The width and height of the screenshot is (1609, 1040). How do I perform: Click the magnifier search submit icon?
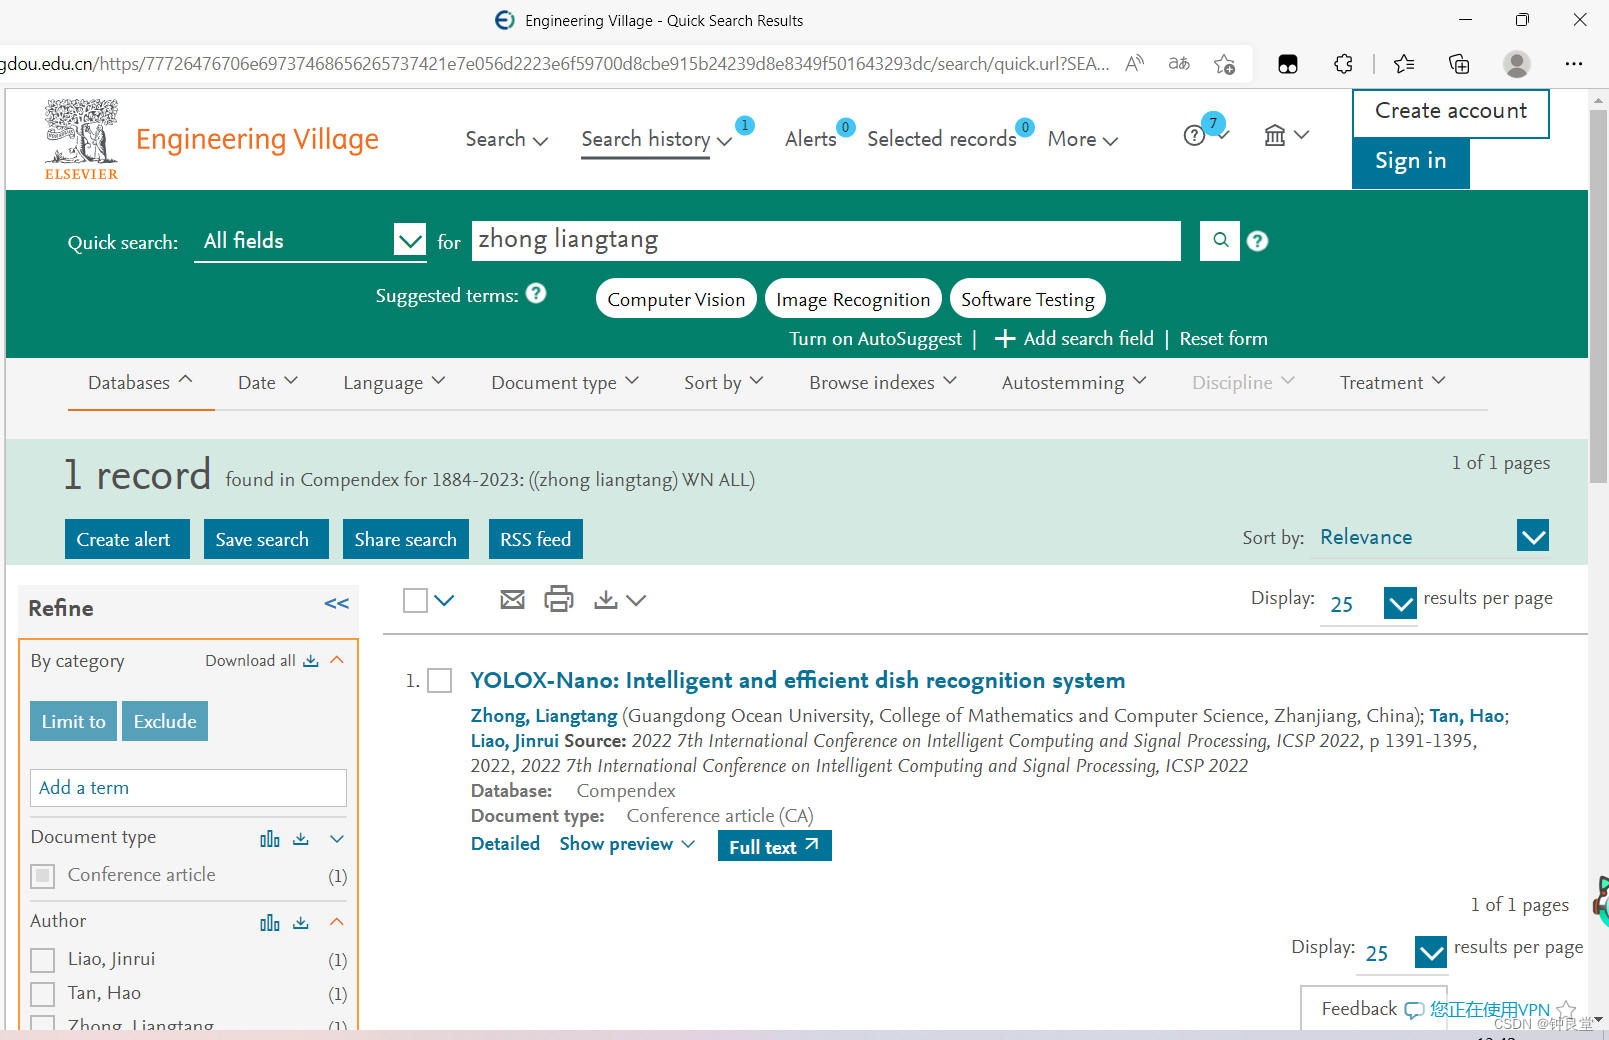click(1220, 240)
